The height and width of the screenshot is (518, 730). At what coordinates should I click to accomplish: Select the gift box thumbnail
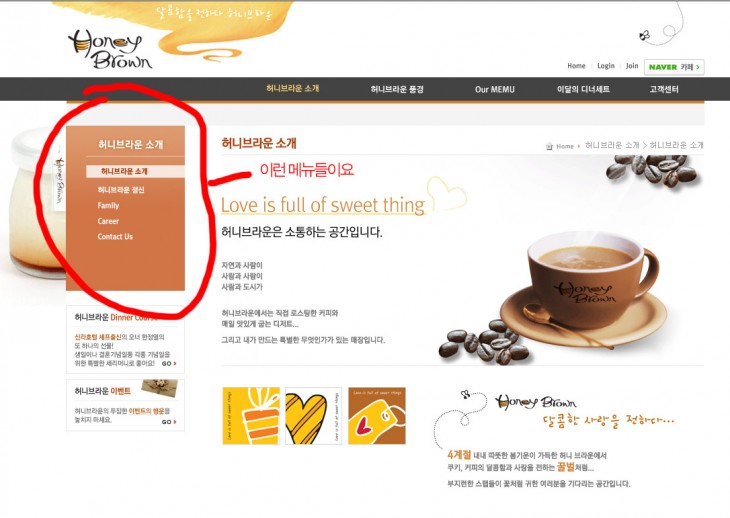(x=251, y=416)
